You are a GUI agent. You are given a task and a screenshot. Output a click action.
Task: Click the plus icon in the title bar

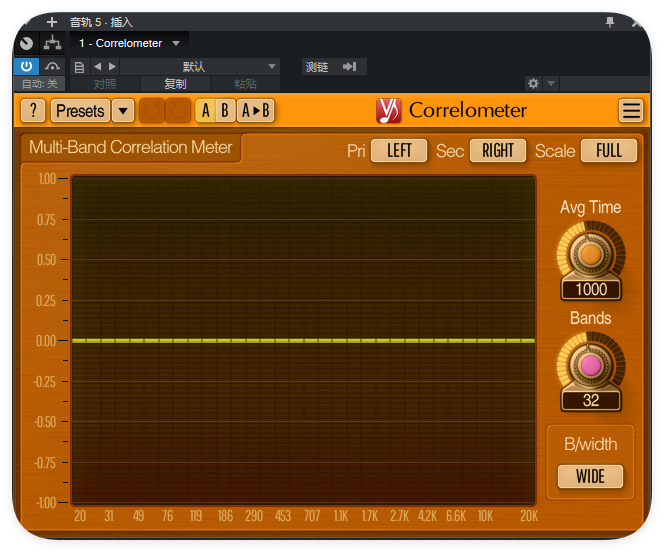(x=51, y=22)
